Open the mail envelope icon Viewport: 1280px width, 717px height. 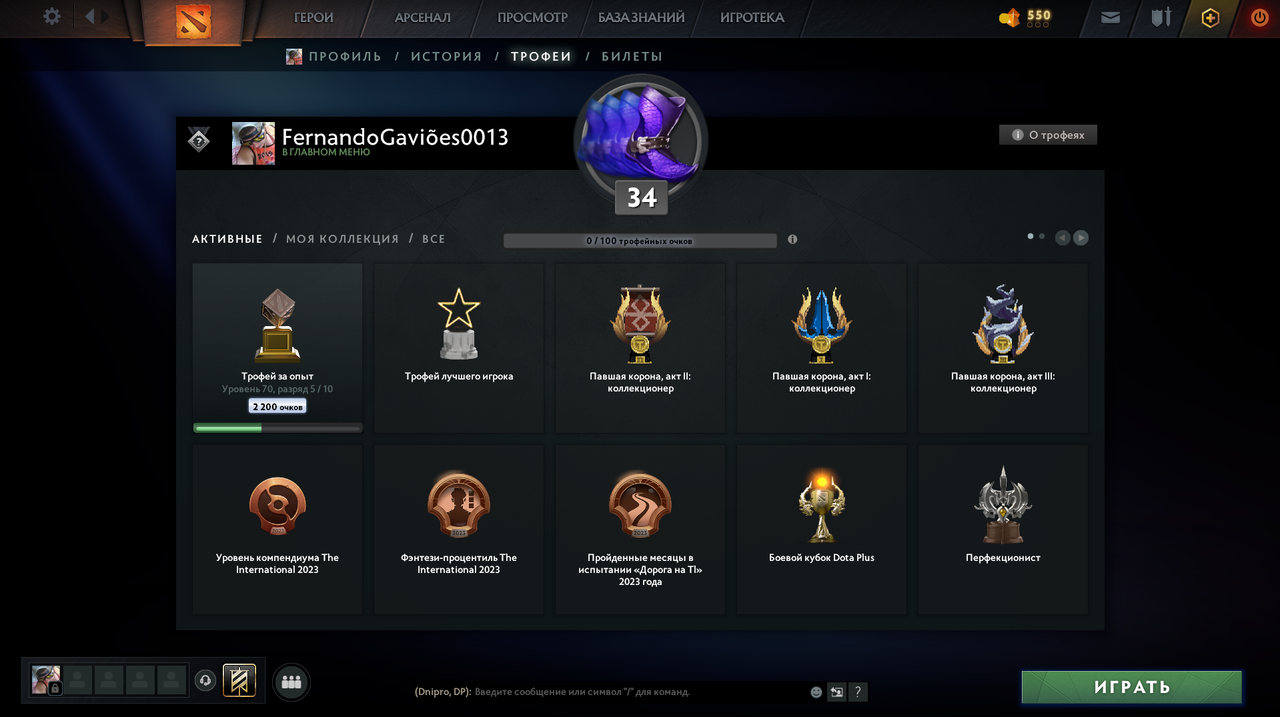1110,17
